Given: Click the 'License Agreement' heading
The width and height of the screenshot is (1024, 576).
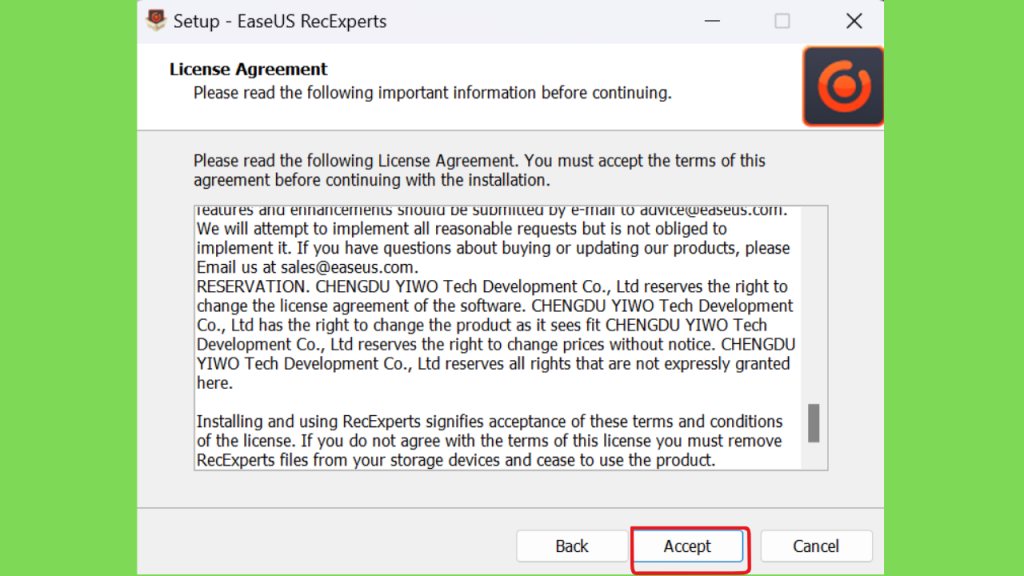Looking at the screenshot, I should 248,69.
